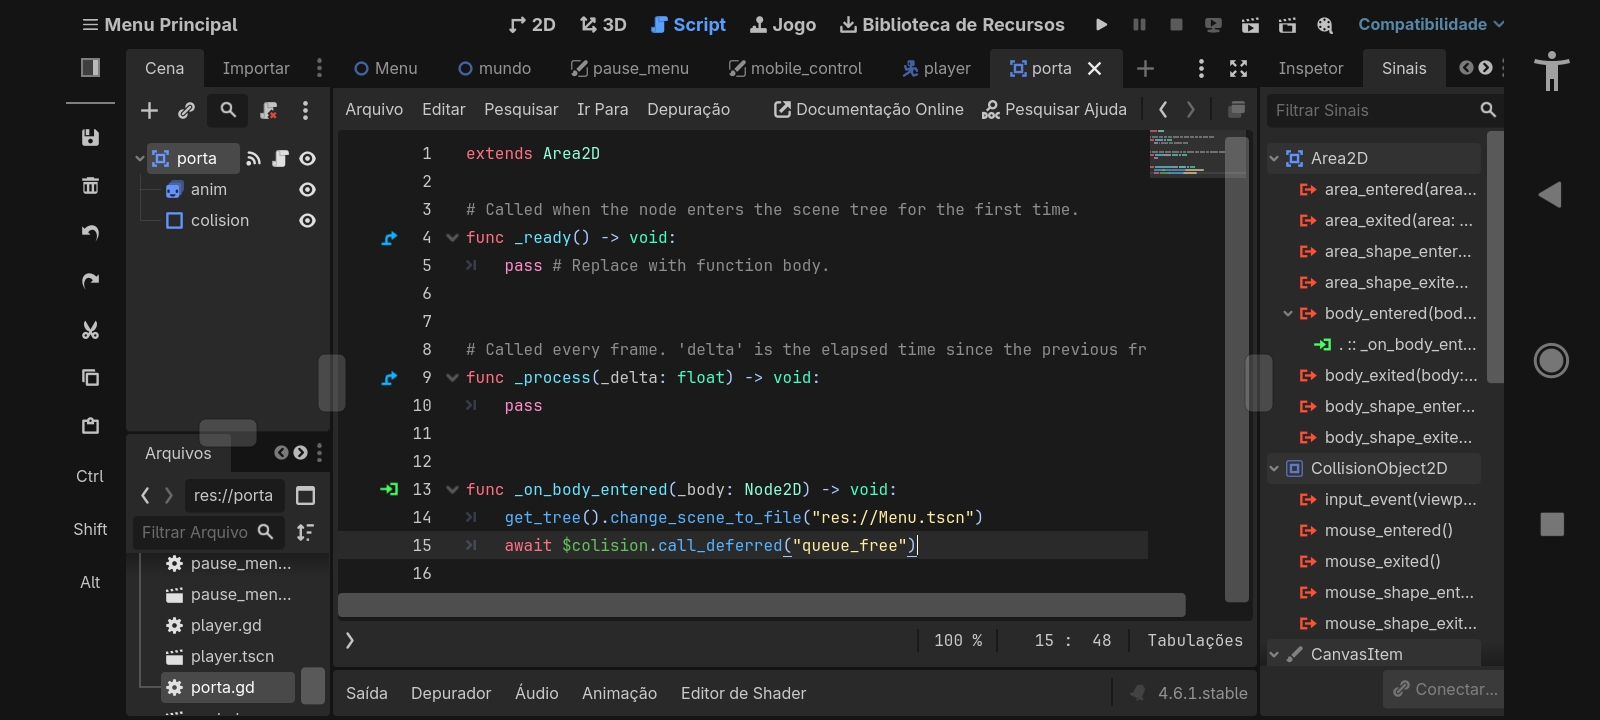Fold the _on_body_entered function at line 13
Image resolution: width=1600 pixels, height=720 pixels.
pyautogui.click(x=452, y=490)
